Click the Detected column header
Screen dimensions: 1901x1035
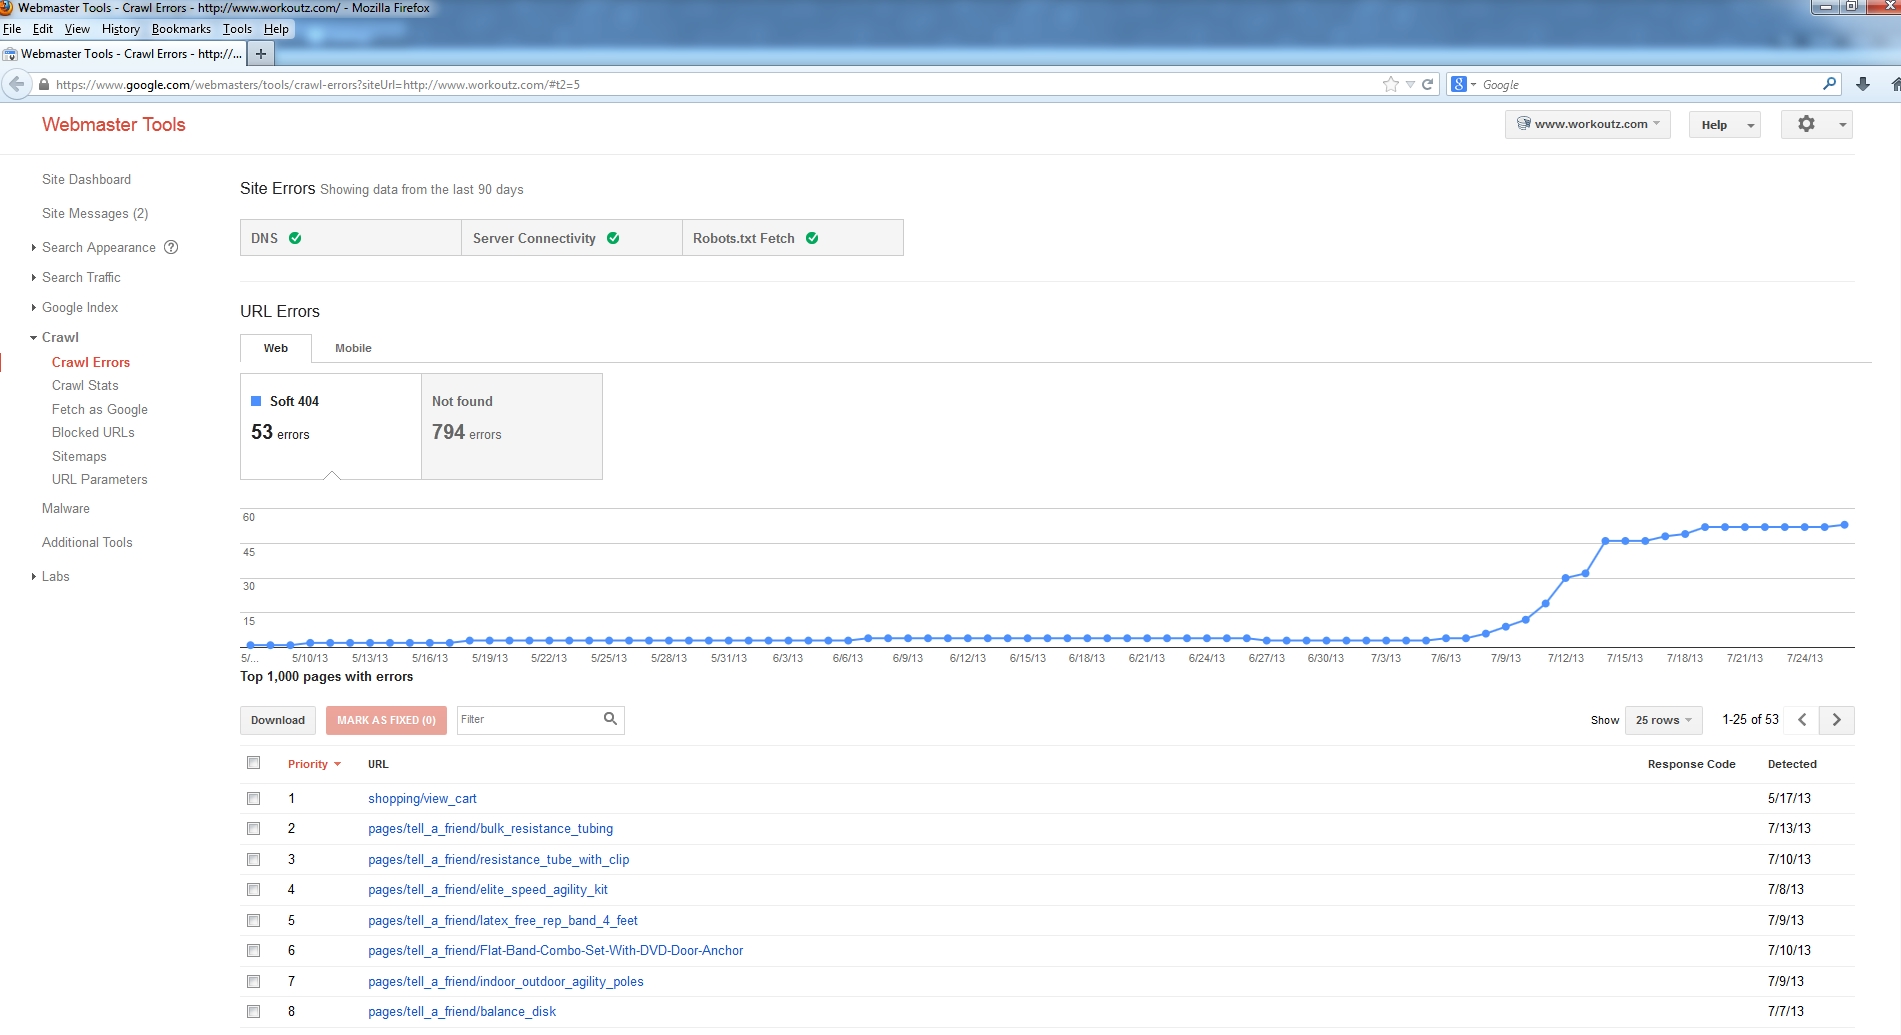[x=1792, y=764]
